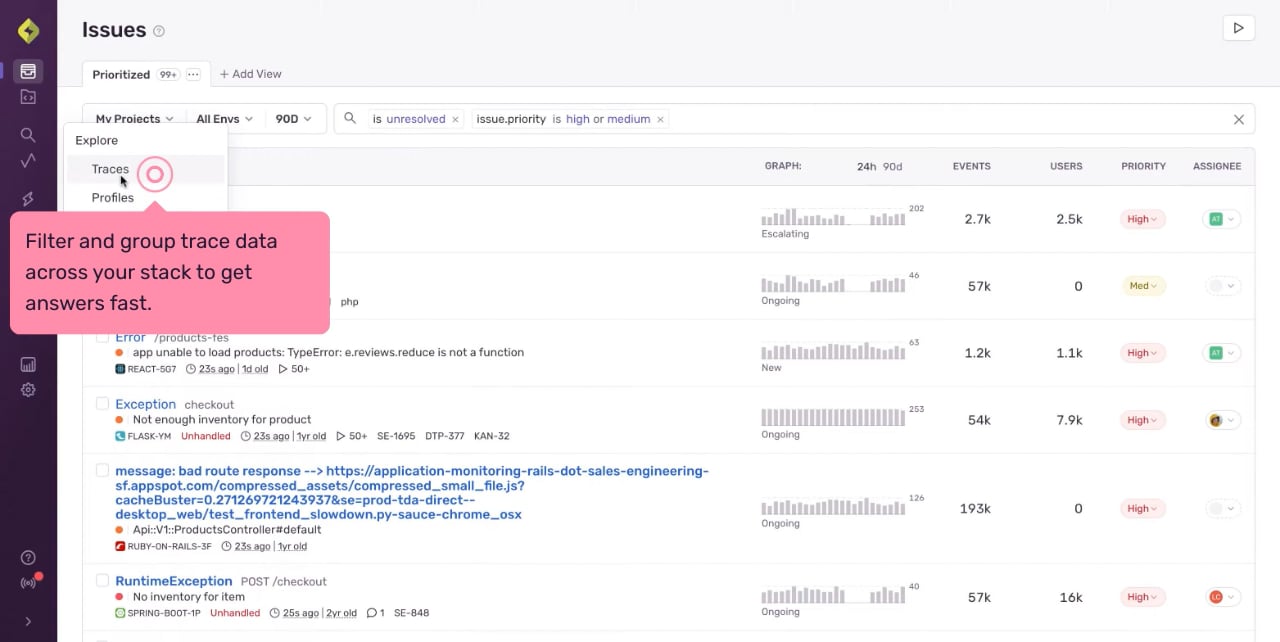1280x642 pixels.
Task: Click the comment icon on RuntimeException row
Action: point(372,613)
